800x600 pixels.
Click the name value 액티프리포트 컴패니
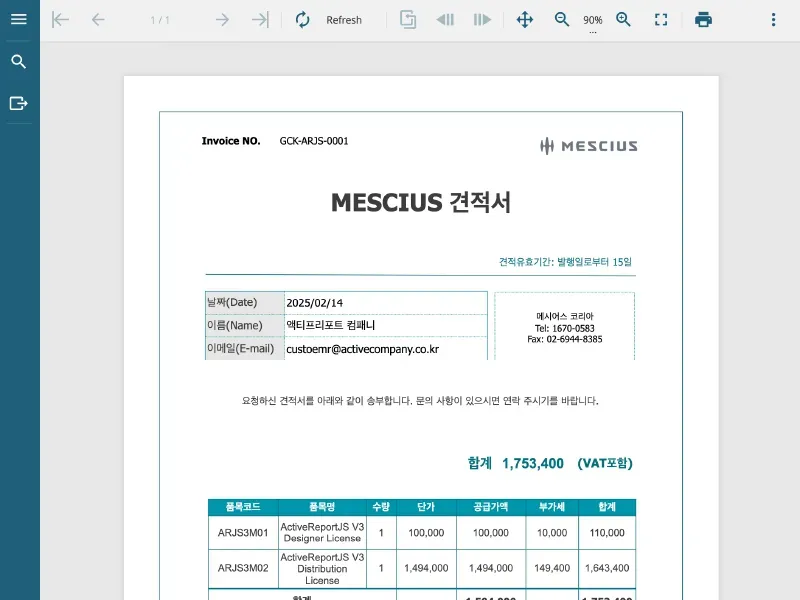pyautogui.click(x=331, y=326)
